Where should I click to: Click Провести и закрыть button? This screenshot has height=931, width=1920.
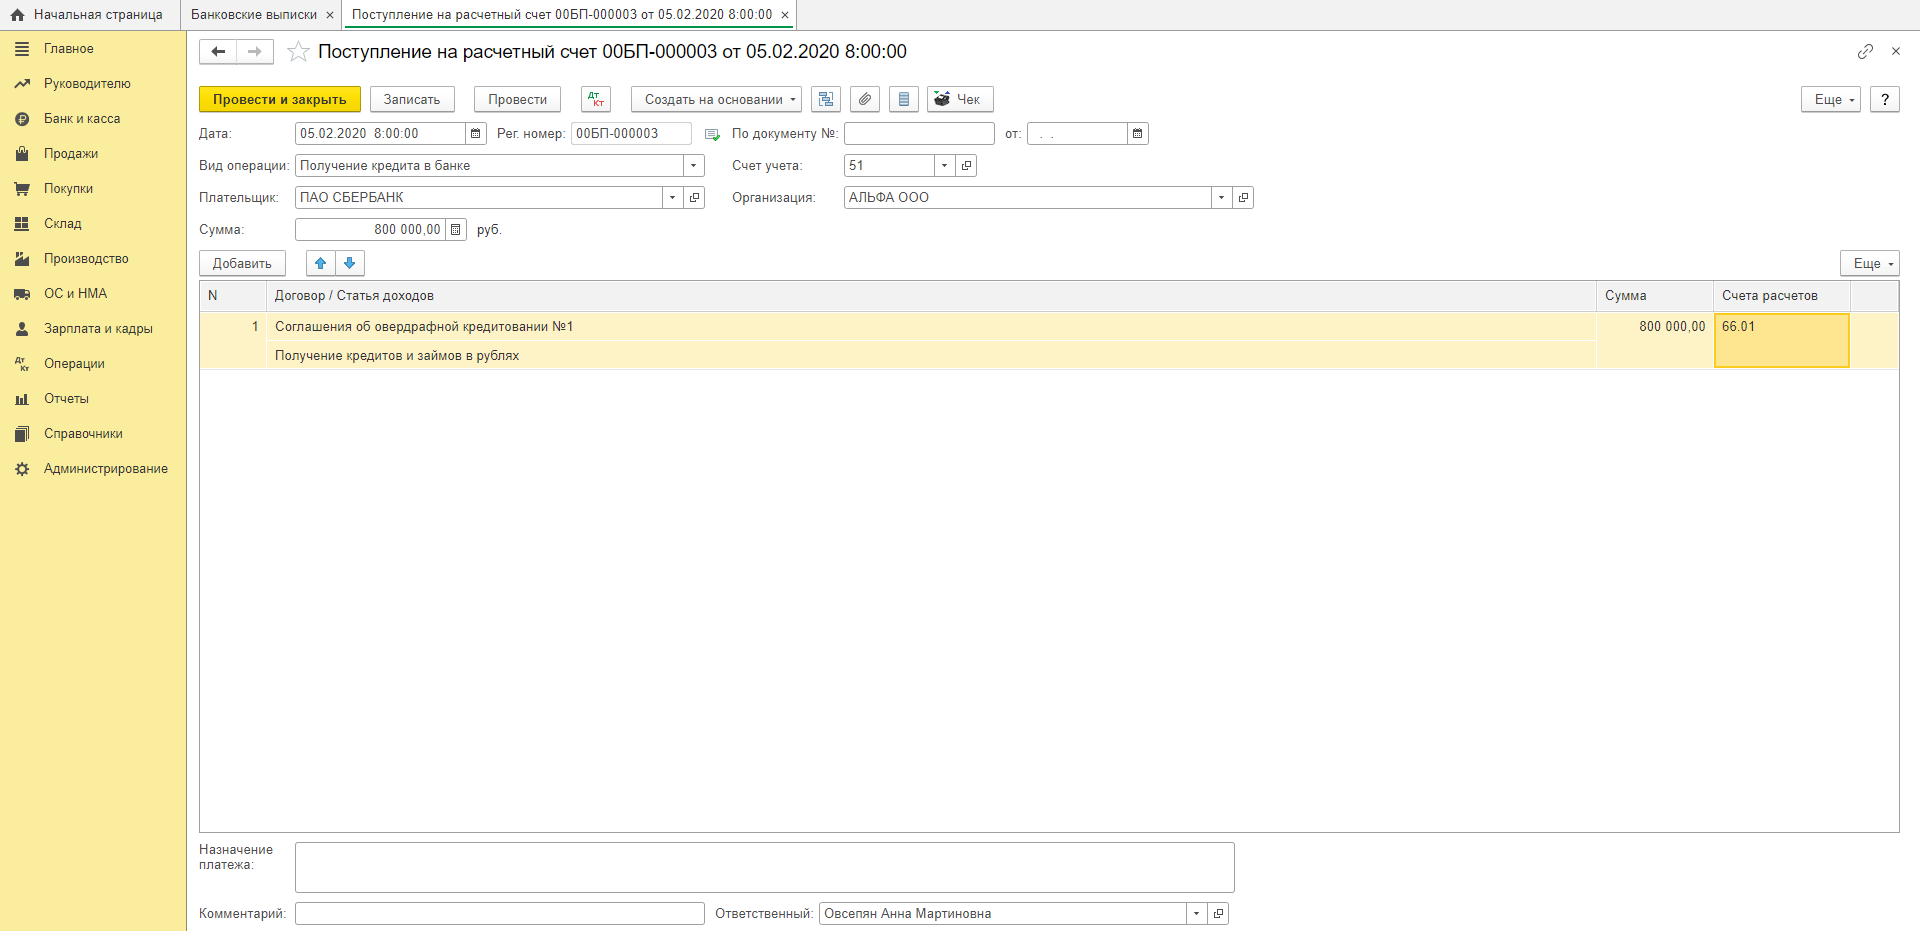coord(280,99)
